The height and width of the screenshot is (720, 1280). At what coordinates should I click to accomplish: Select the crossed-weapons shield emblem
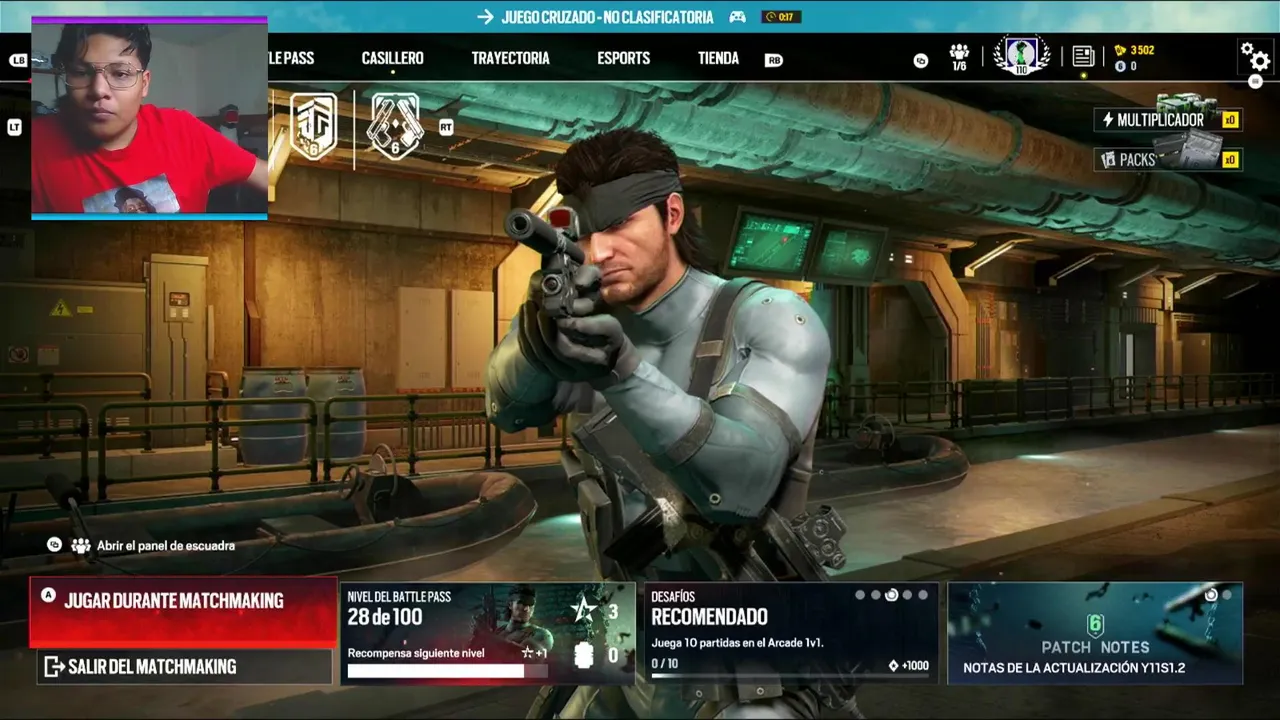395,127
